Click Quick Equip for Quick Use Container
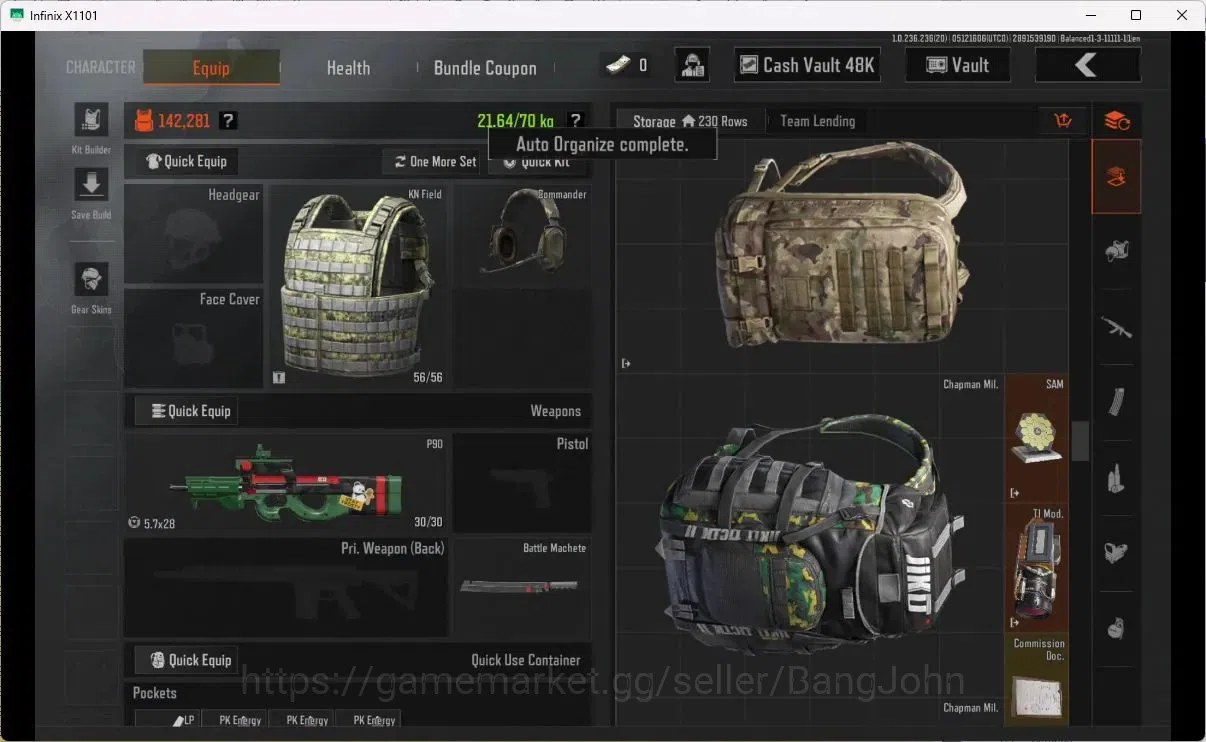The width and height of the screenshot is (1206, 742). tap(187, 660)
